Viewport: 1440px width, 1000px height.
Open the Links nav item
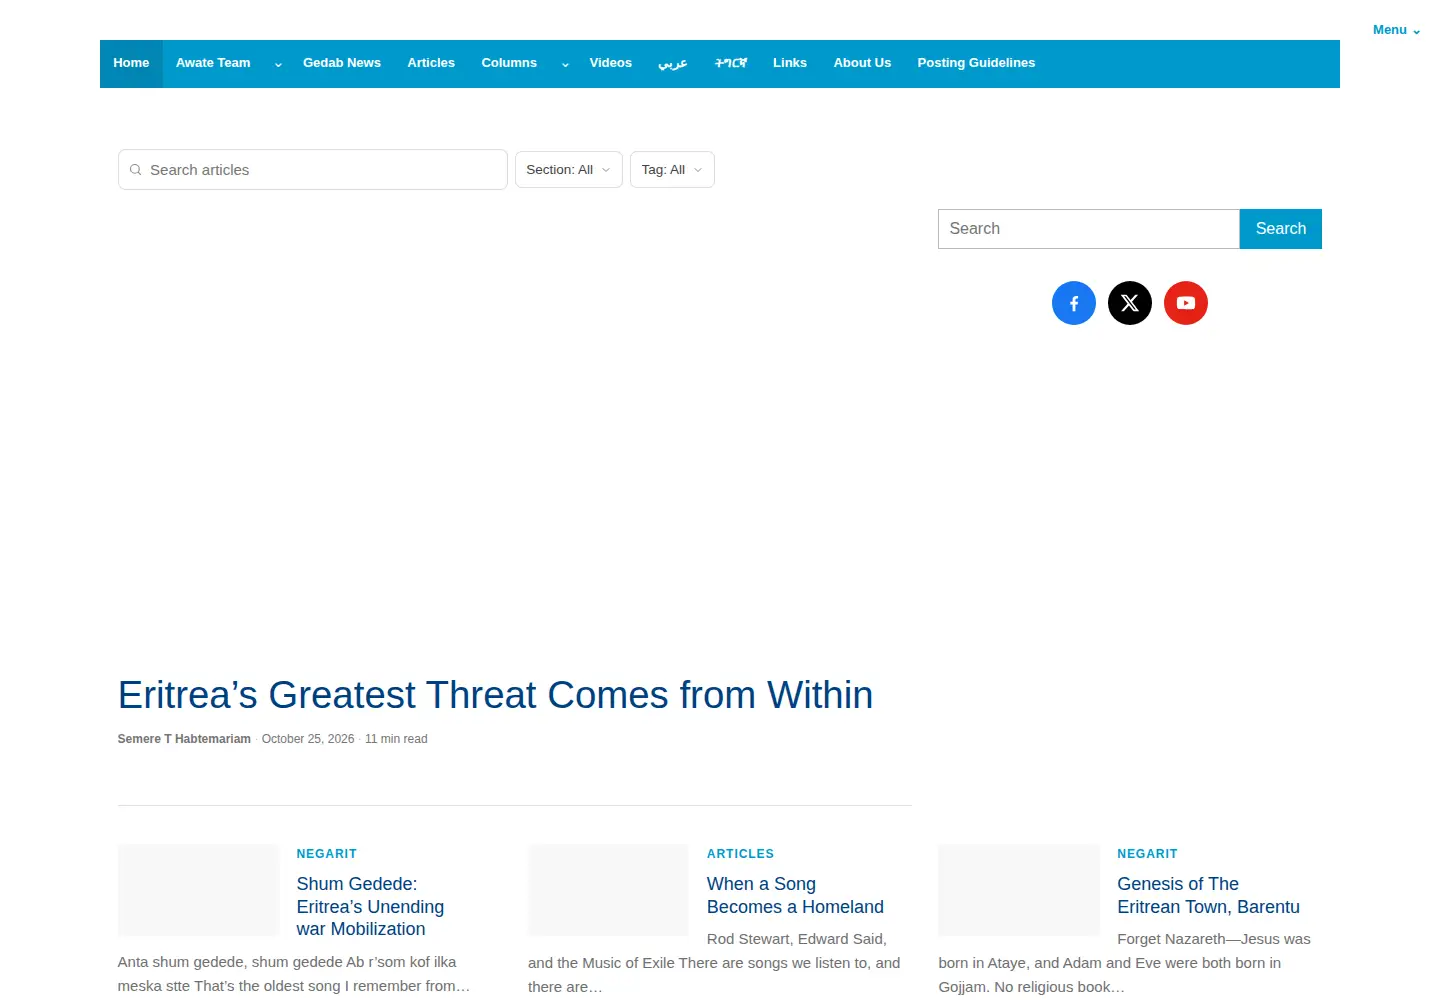(790, 63)
